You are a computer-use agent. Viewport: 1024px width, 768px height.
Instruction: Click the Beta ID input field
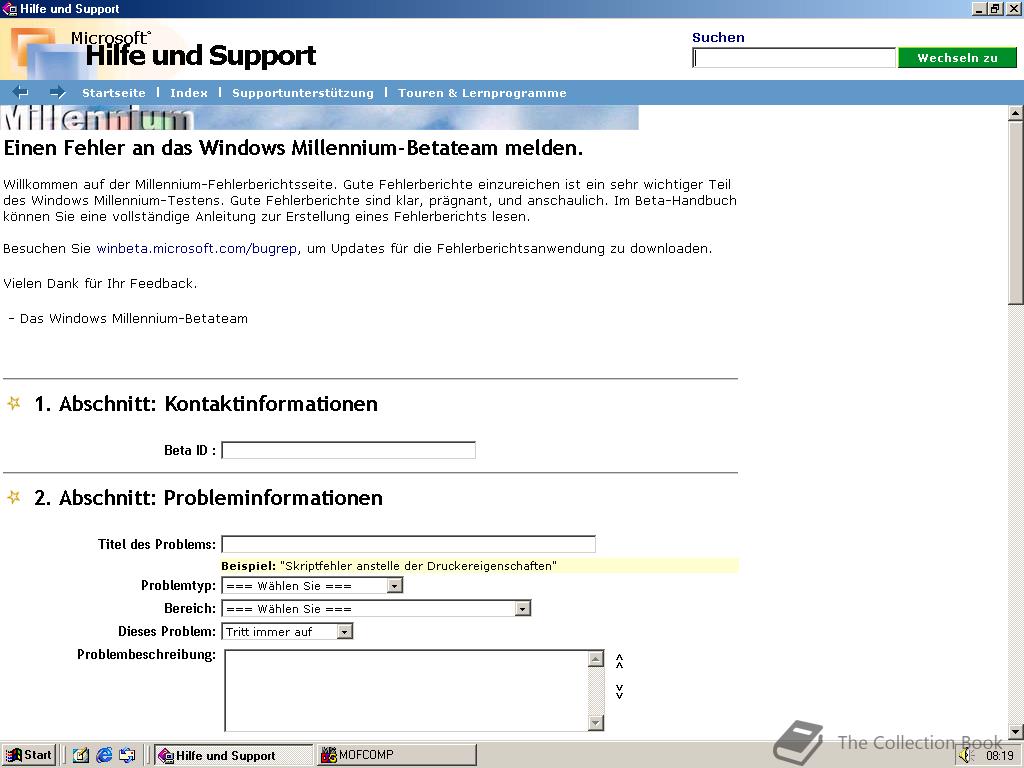[349, 450]
